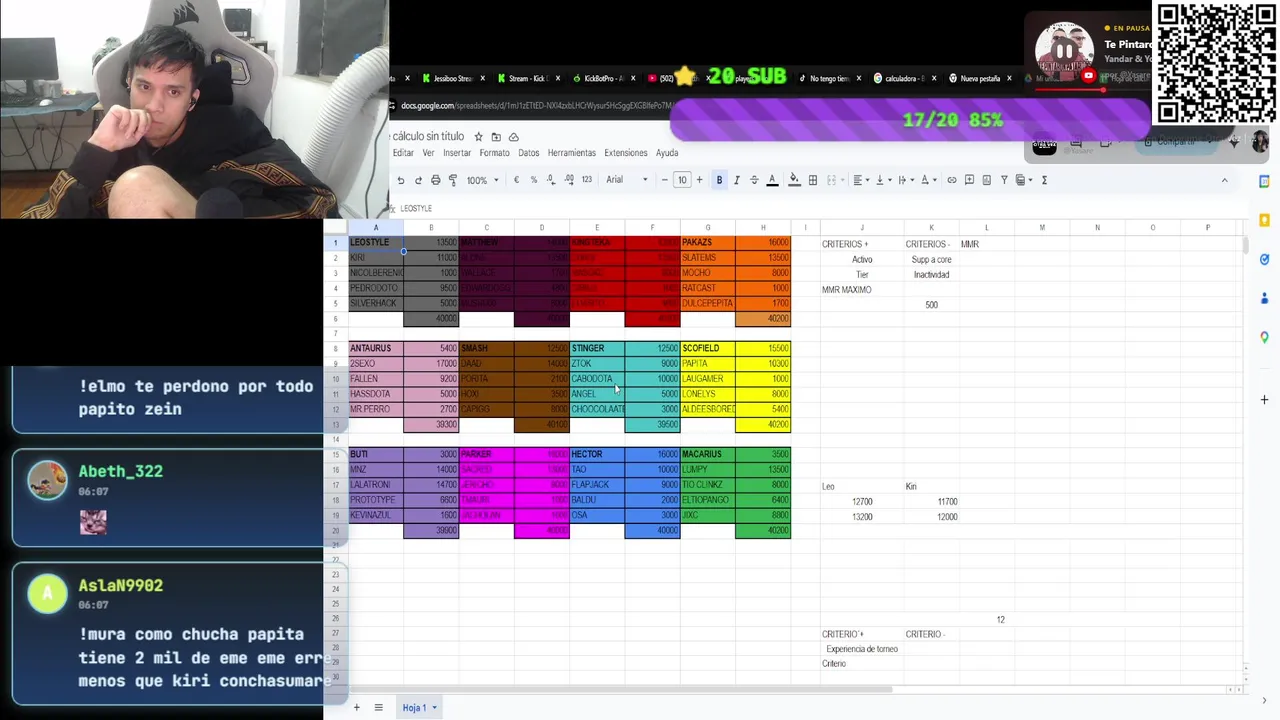Image resolution: width=1280 pixels, height=720 pixels.
Task: Click the font size field showing 10
Action: click(682, 180)
